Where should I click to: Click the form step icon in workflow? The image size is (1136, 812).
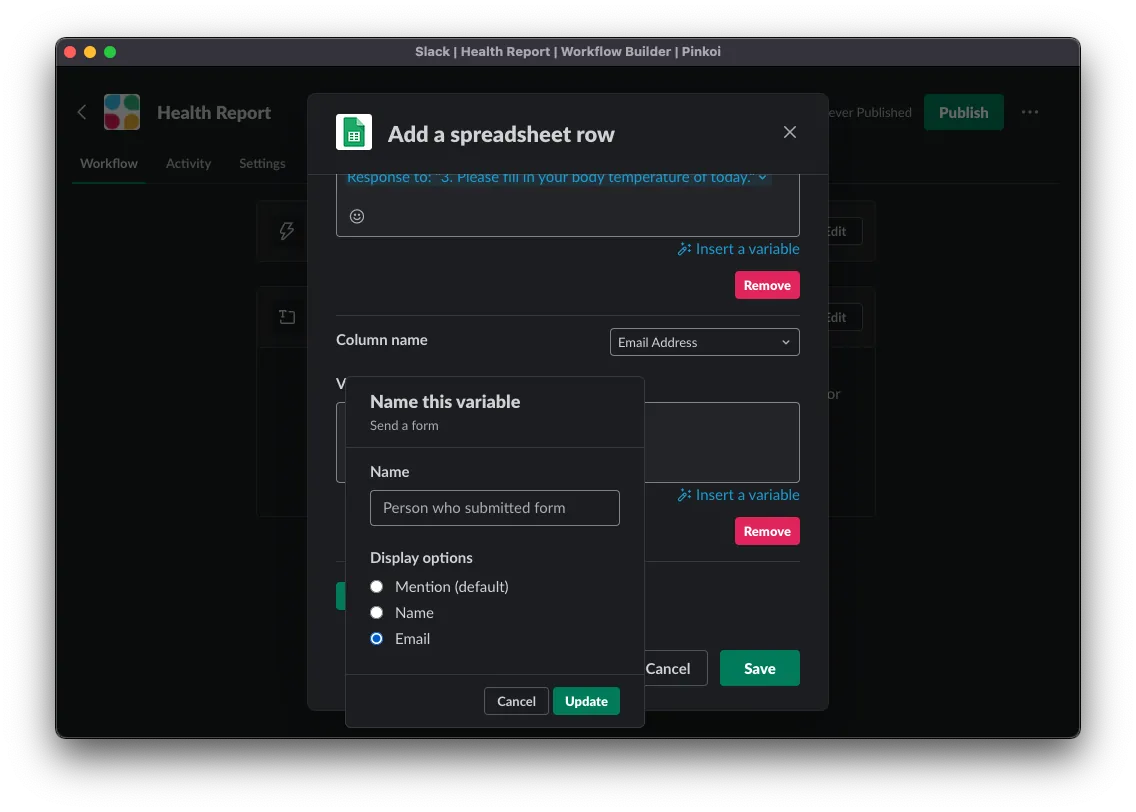[x=287, y=317]
